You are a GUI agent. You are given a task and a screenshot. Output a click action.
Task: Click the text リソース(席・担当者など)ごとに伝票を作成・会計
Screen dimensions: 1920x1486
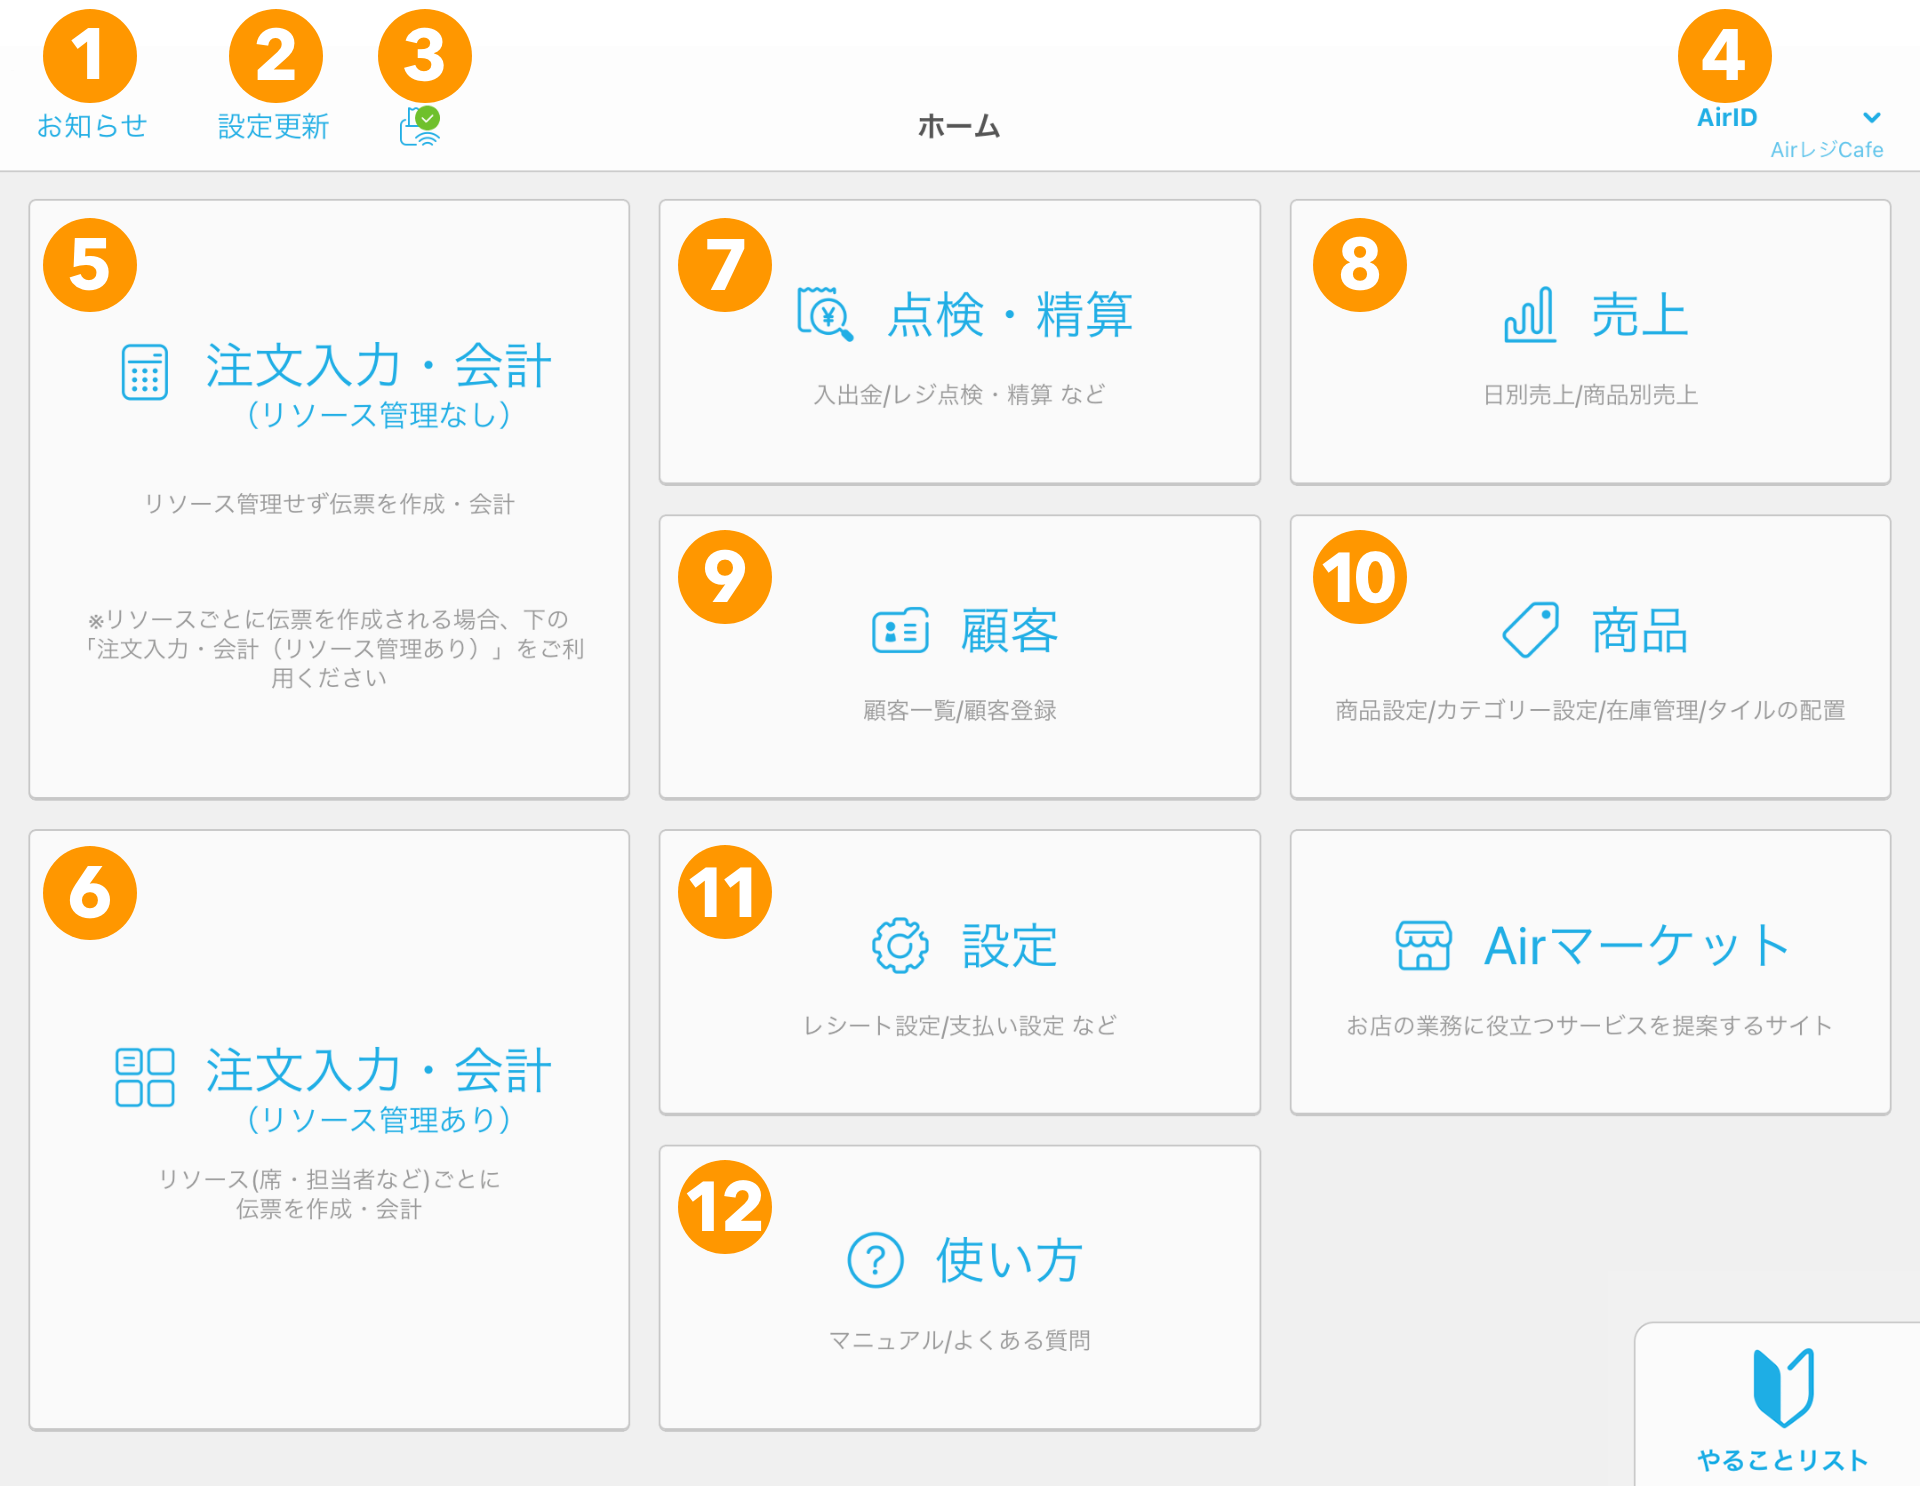pyautogui.click(x=329, y=1194)
